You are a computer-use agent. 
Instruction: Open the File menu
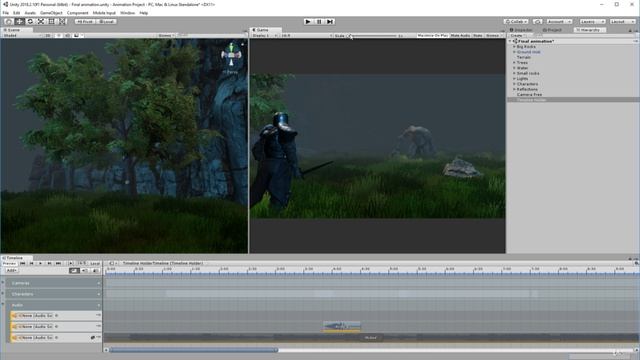pos(6,13)
